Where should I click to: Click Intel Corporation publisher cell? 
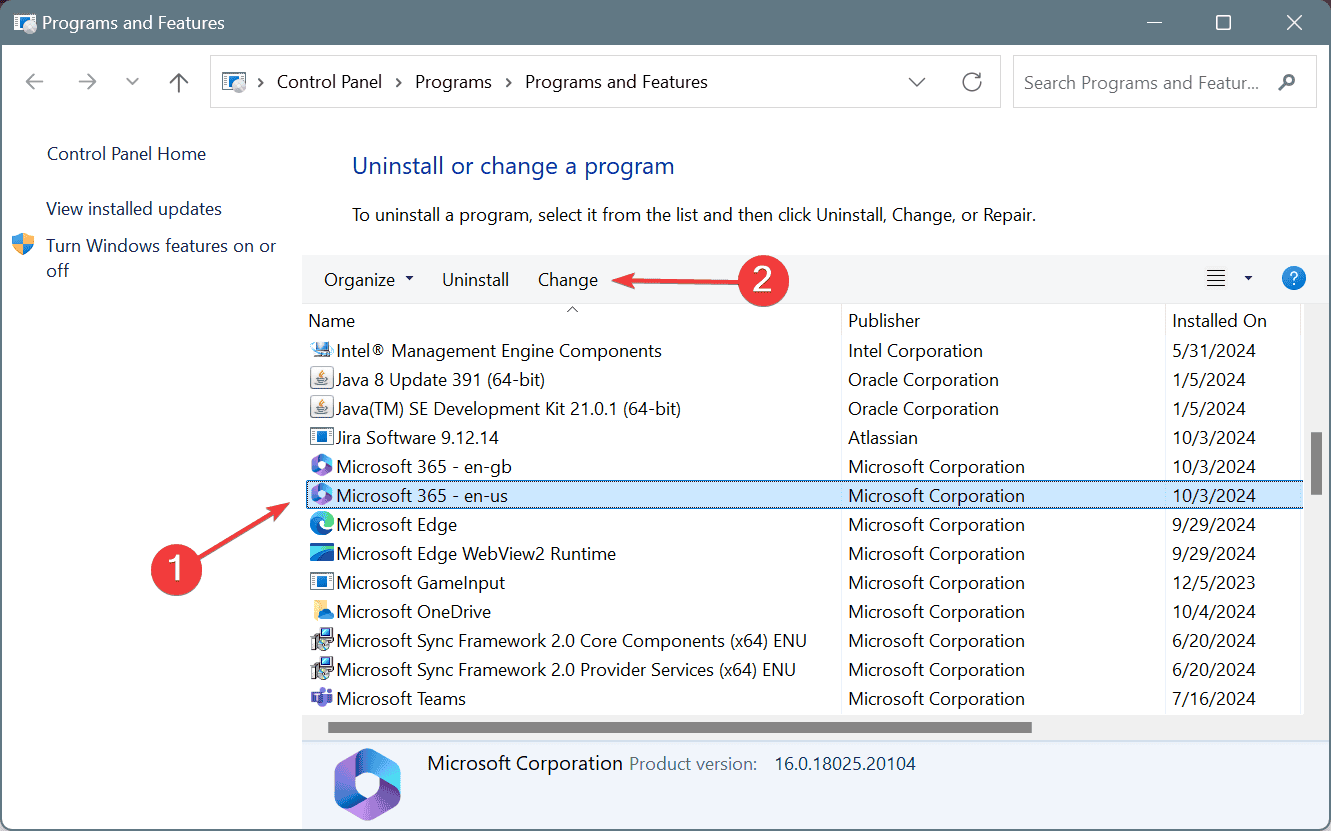[x=915, y=351]
